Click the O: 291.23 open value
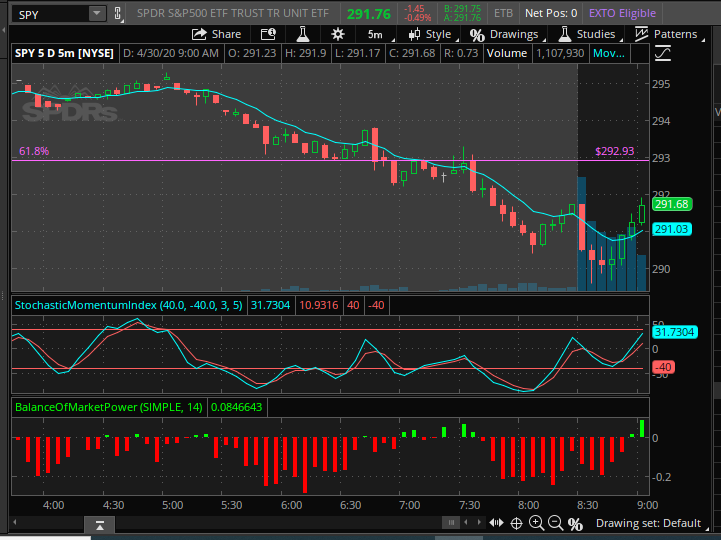The image size is (721, 540). click(x=252, y=53)
